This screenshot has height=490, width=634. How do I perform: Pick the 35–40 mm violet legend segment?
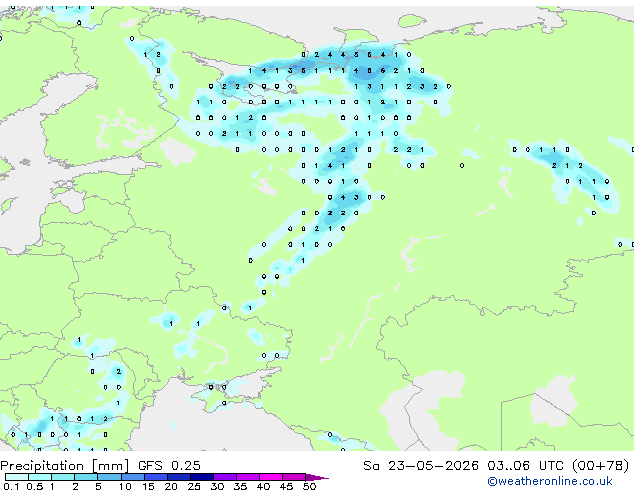click(x=248, y=477)
